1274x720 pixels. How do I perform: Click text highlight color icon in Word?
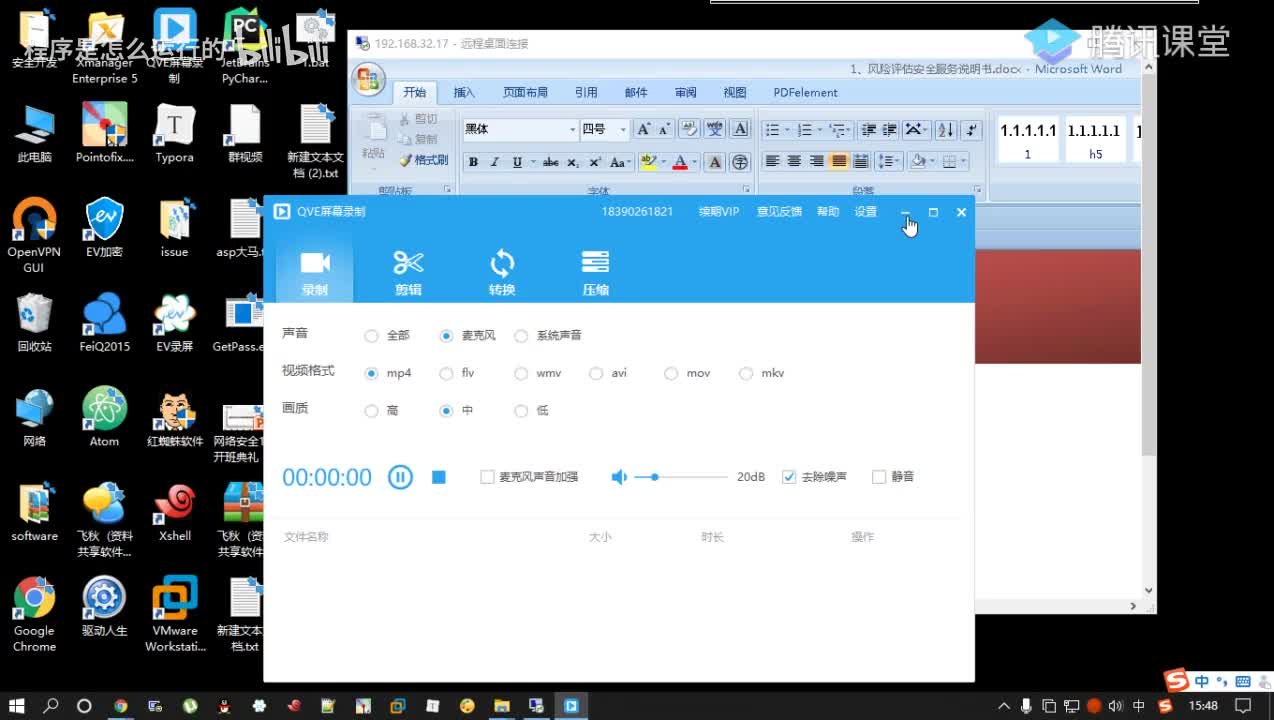point(648,162)
